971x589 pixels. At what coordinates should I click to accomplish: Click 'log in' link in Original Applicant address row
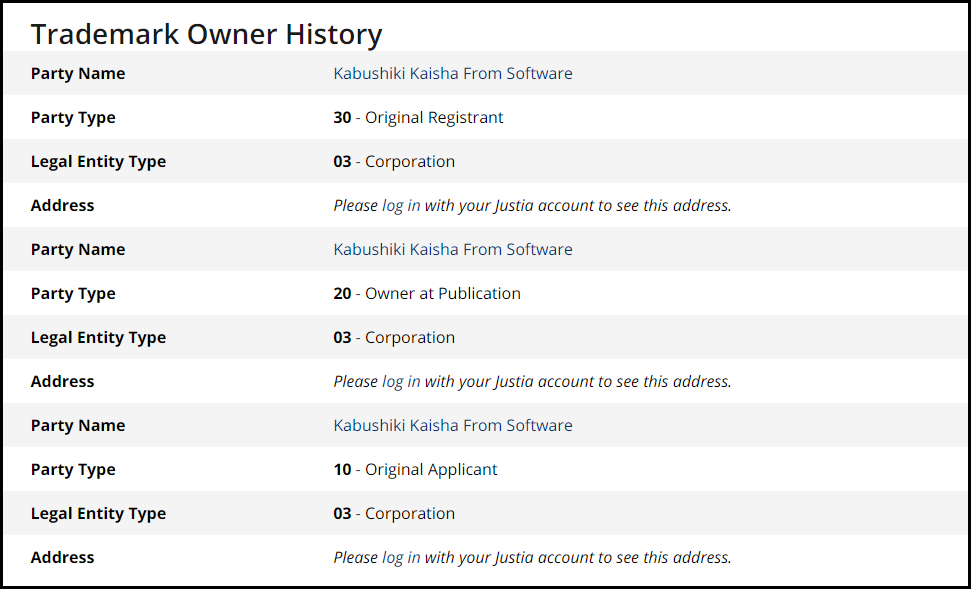click(x=401, y=557)
